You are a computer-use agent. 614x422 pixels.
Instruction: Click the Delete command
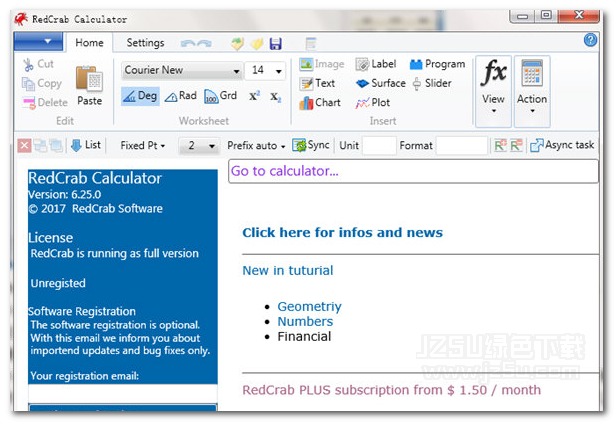(x=45, y=103)
